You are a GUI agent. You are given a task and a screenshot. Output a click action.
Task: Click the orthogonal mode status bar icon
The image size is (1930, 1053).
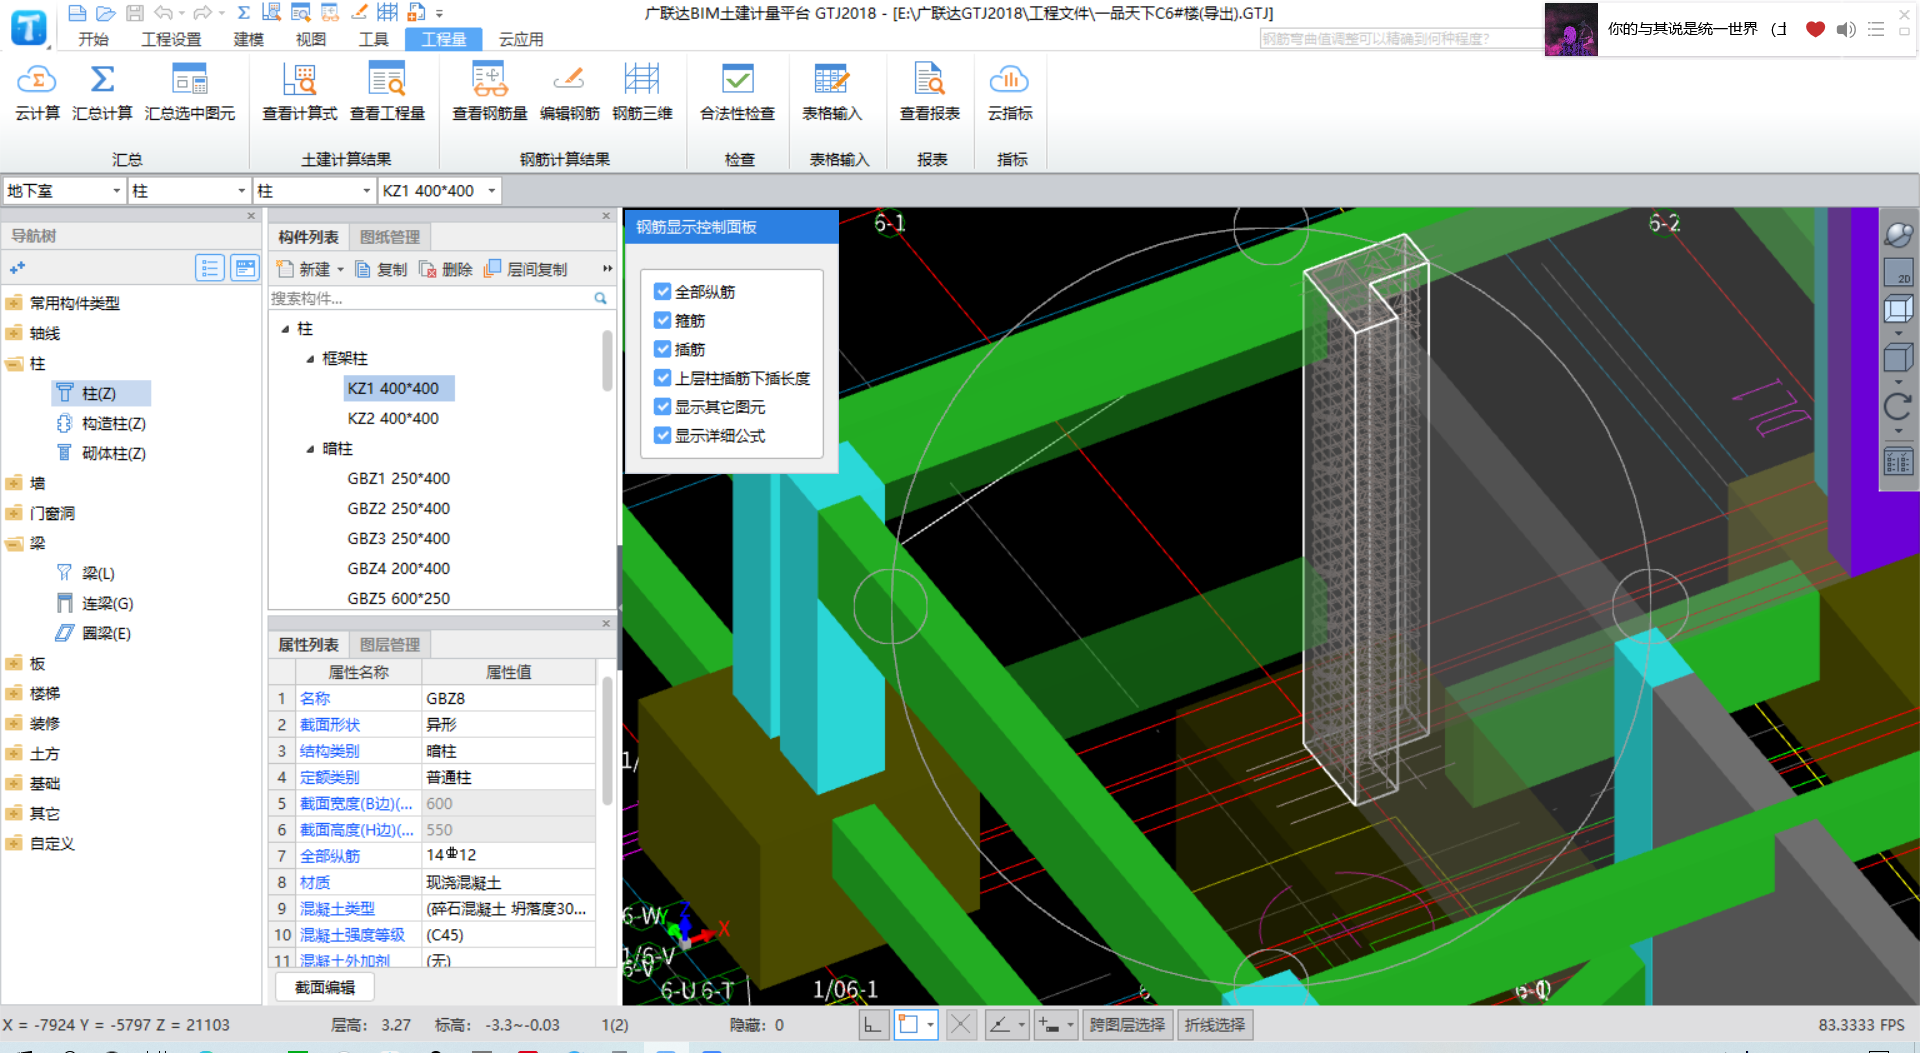click(873, 1025)
